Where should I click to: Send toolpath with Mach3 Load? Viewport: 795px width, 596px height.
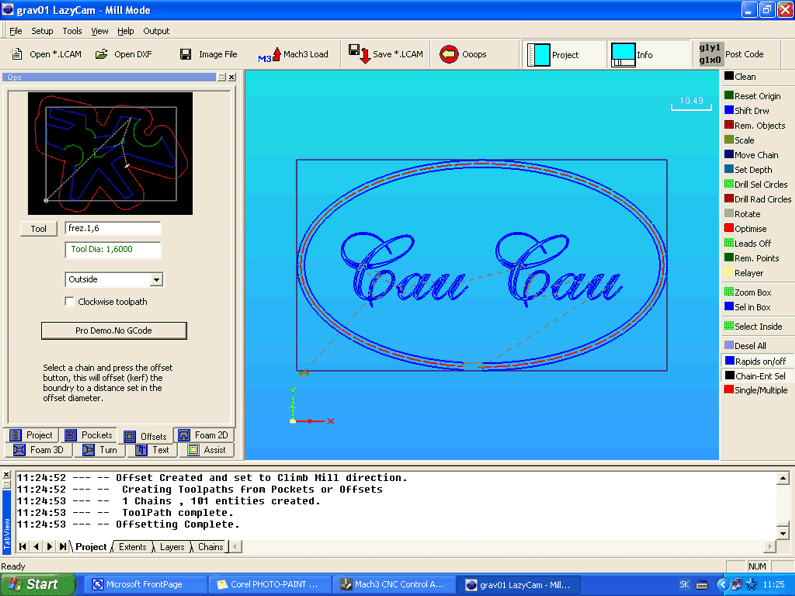[x=293, y=54]
